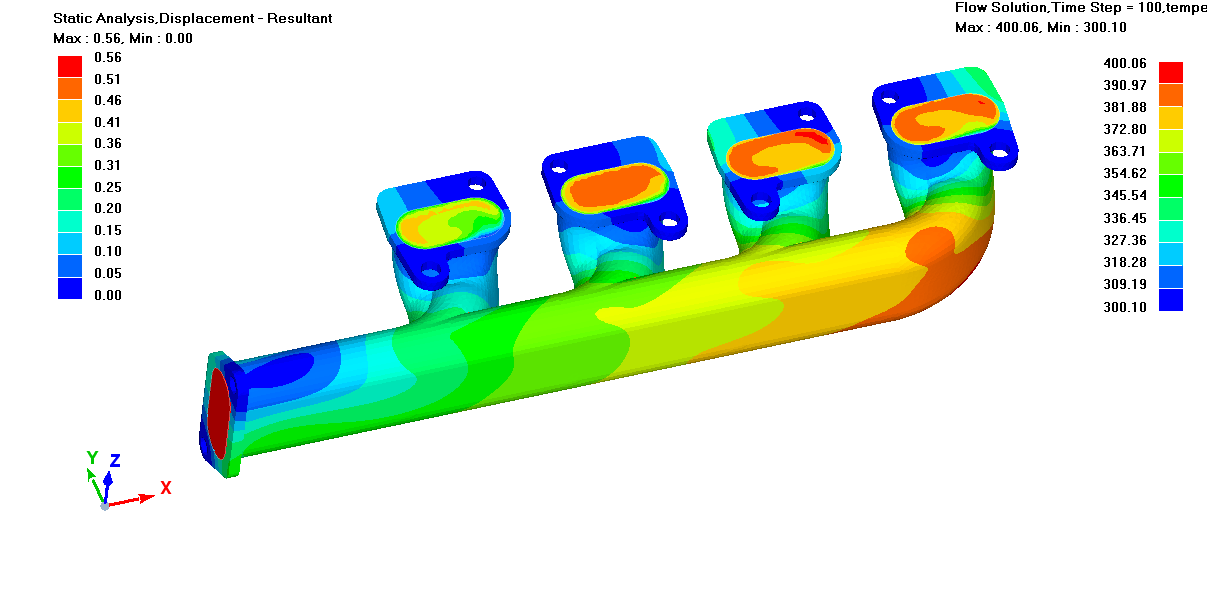
Task: Click the dark blue bottom temperature legend swatch
Action: [1171, 300]
